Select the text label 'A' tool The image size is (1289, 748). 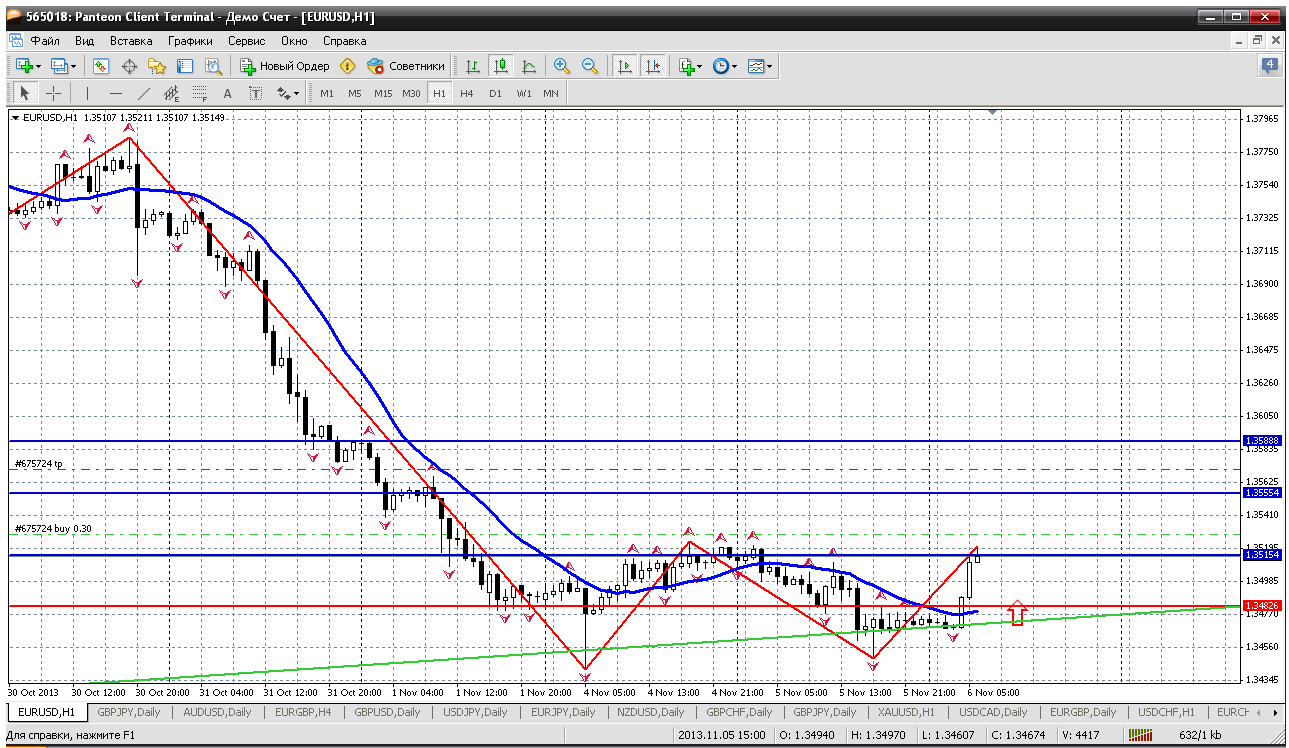point(227,93)
